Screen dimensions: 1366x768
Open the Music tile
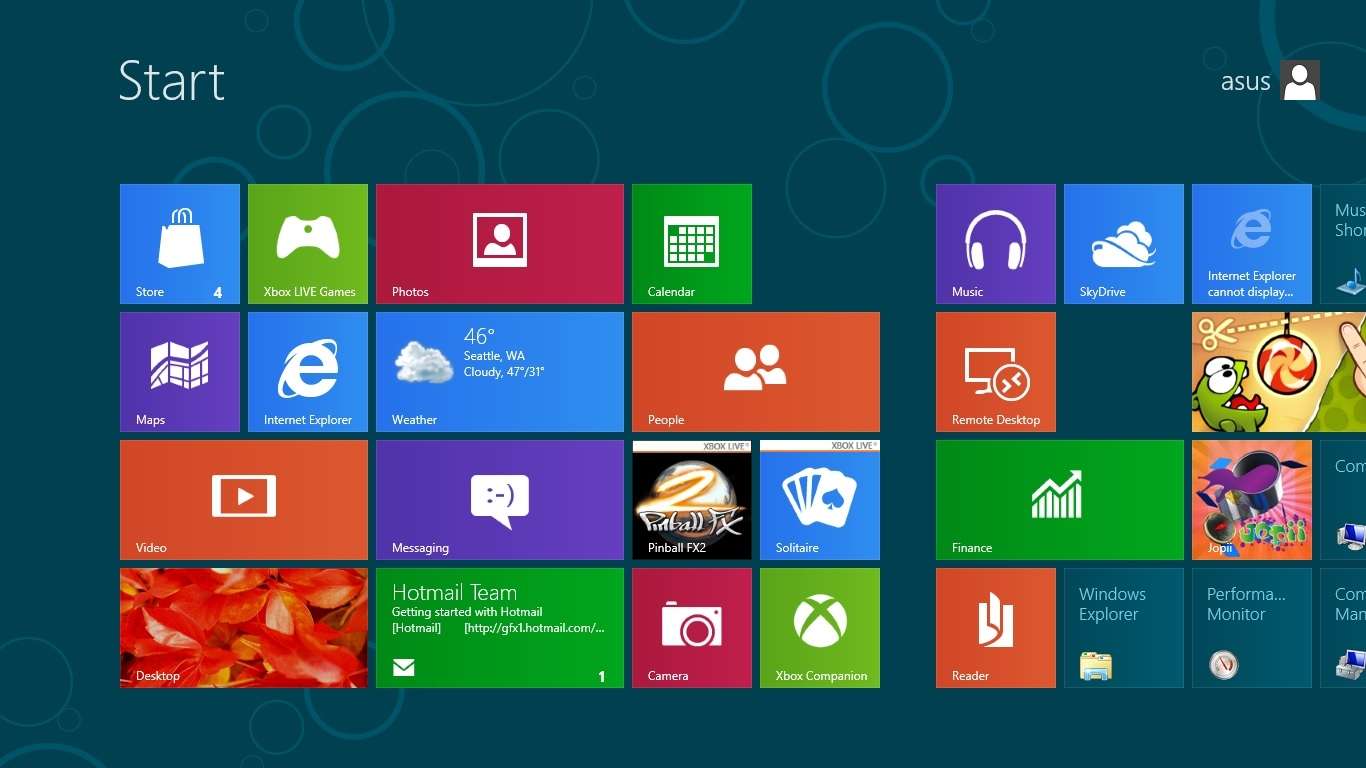(996, 244)
